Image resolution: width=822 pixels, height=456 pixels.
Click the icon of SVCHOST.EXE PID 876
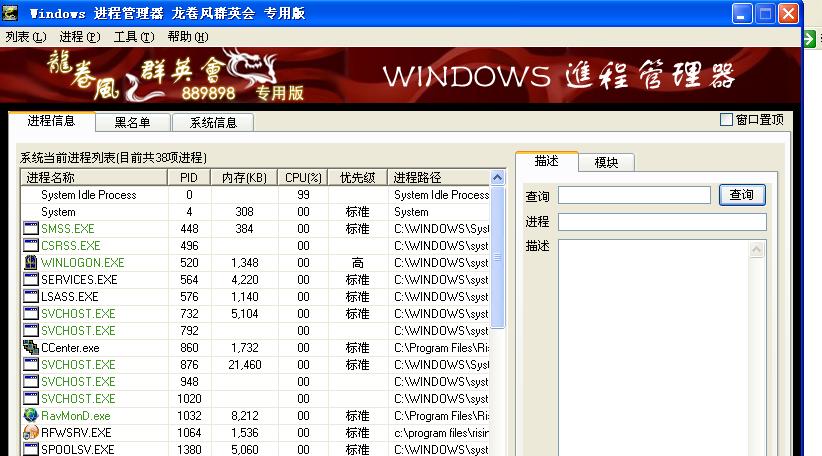click(31, 364)
